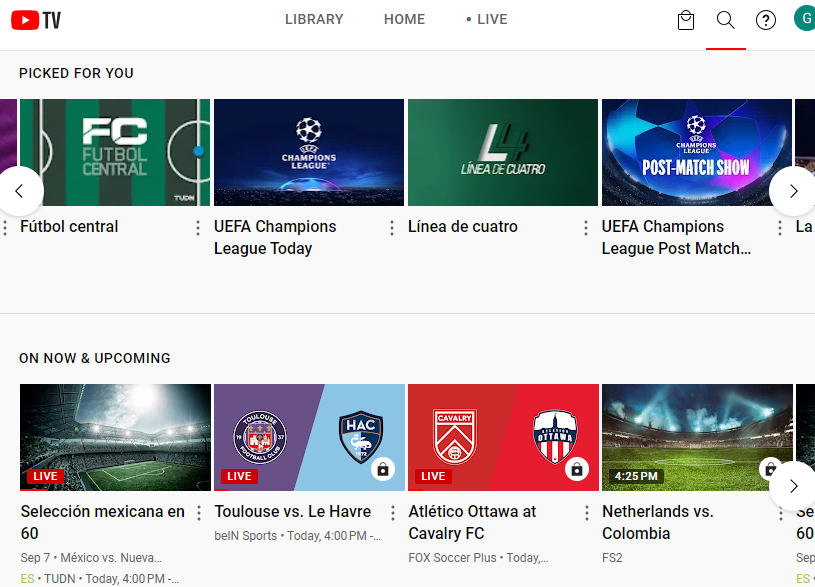Click LIVE badge on Toulouse vs. Le Havre
Image resolution: width=815 pixels, height=587 pixels.
coord(239,476)
